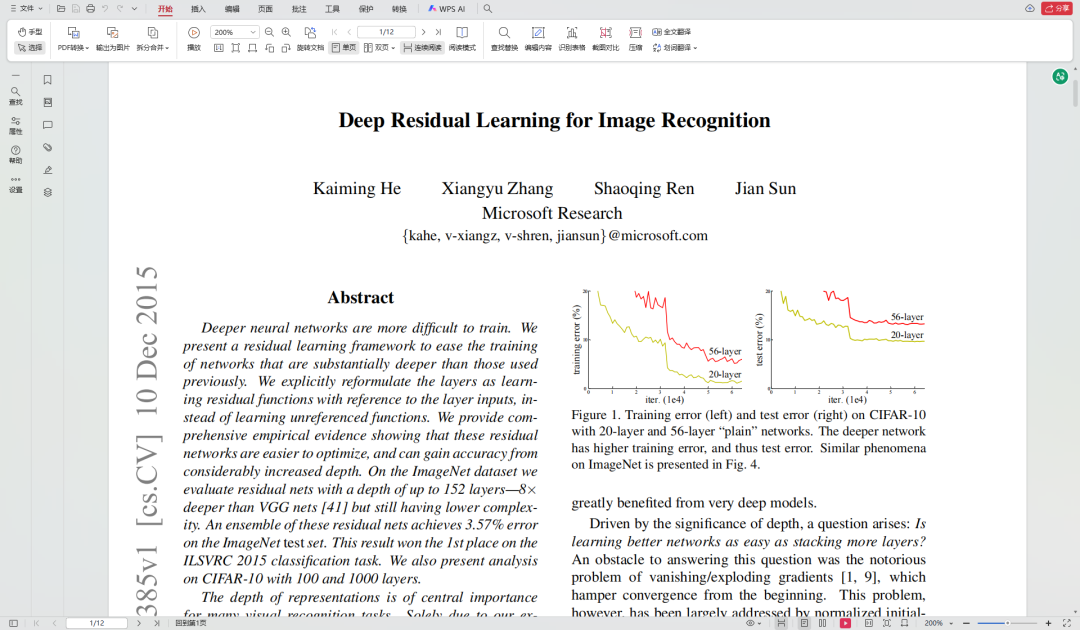The width and height of the screenshot is (1080, 630).
Task: Open the 文件 file menu
Action: [26, 9]
